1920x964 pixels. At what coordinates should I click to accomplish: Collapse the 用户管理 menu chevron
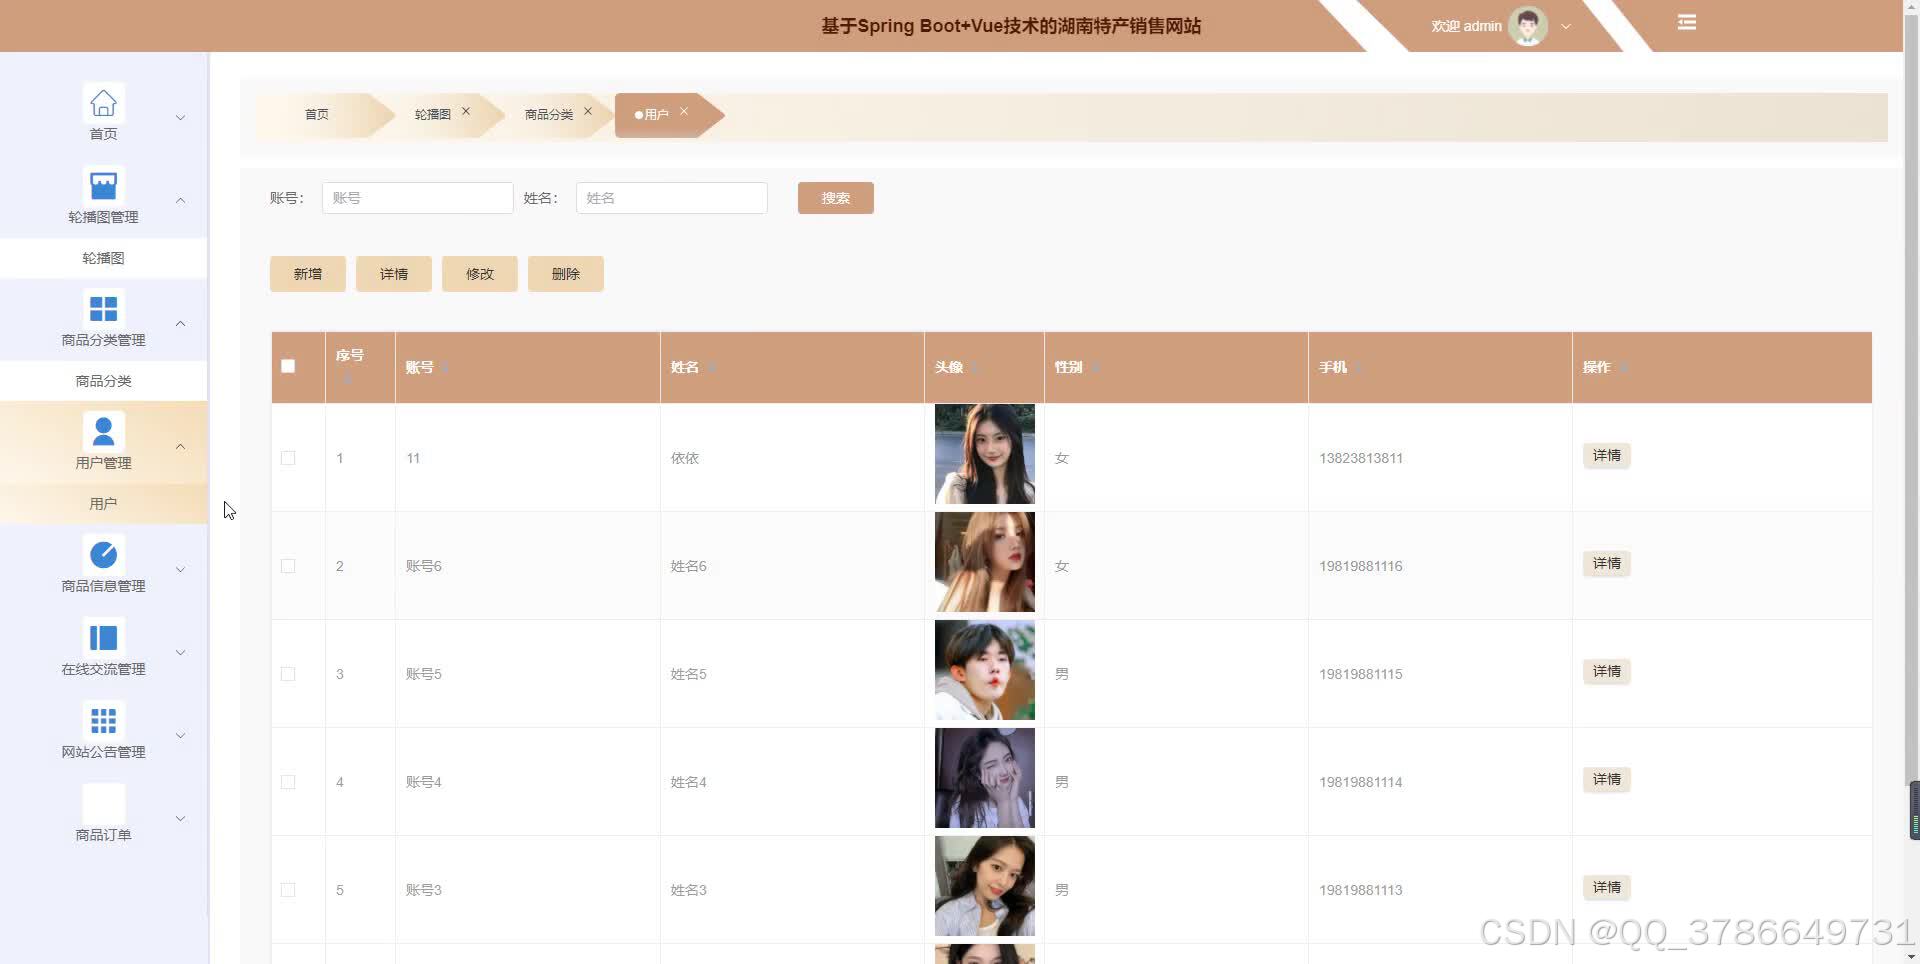tap(180, 446)
